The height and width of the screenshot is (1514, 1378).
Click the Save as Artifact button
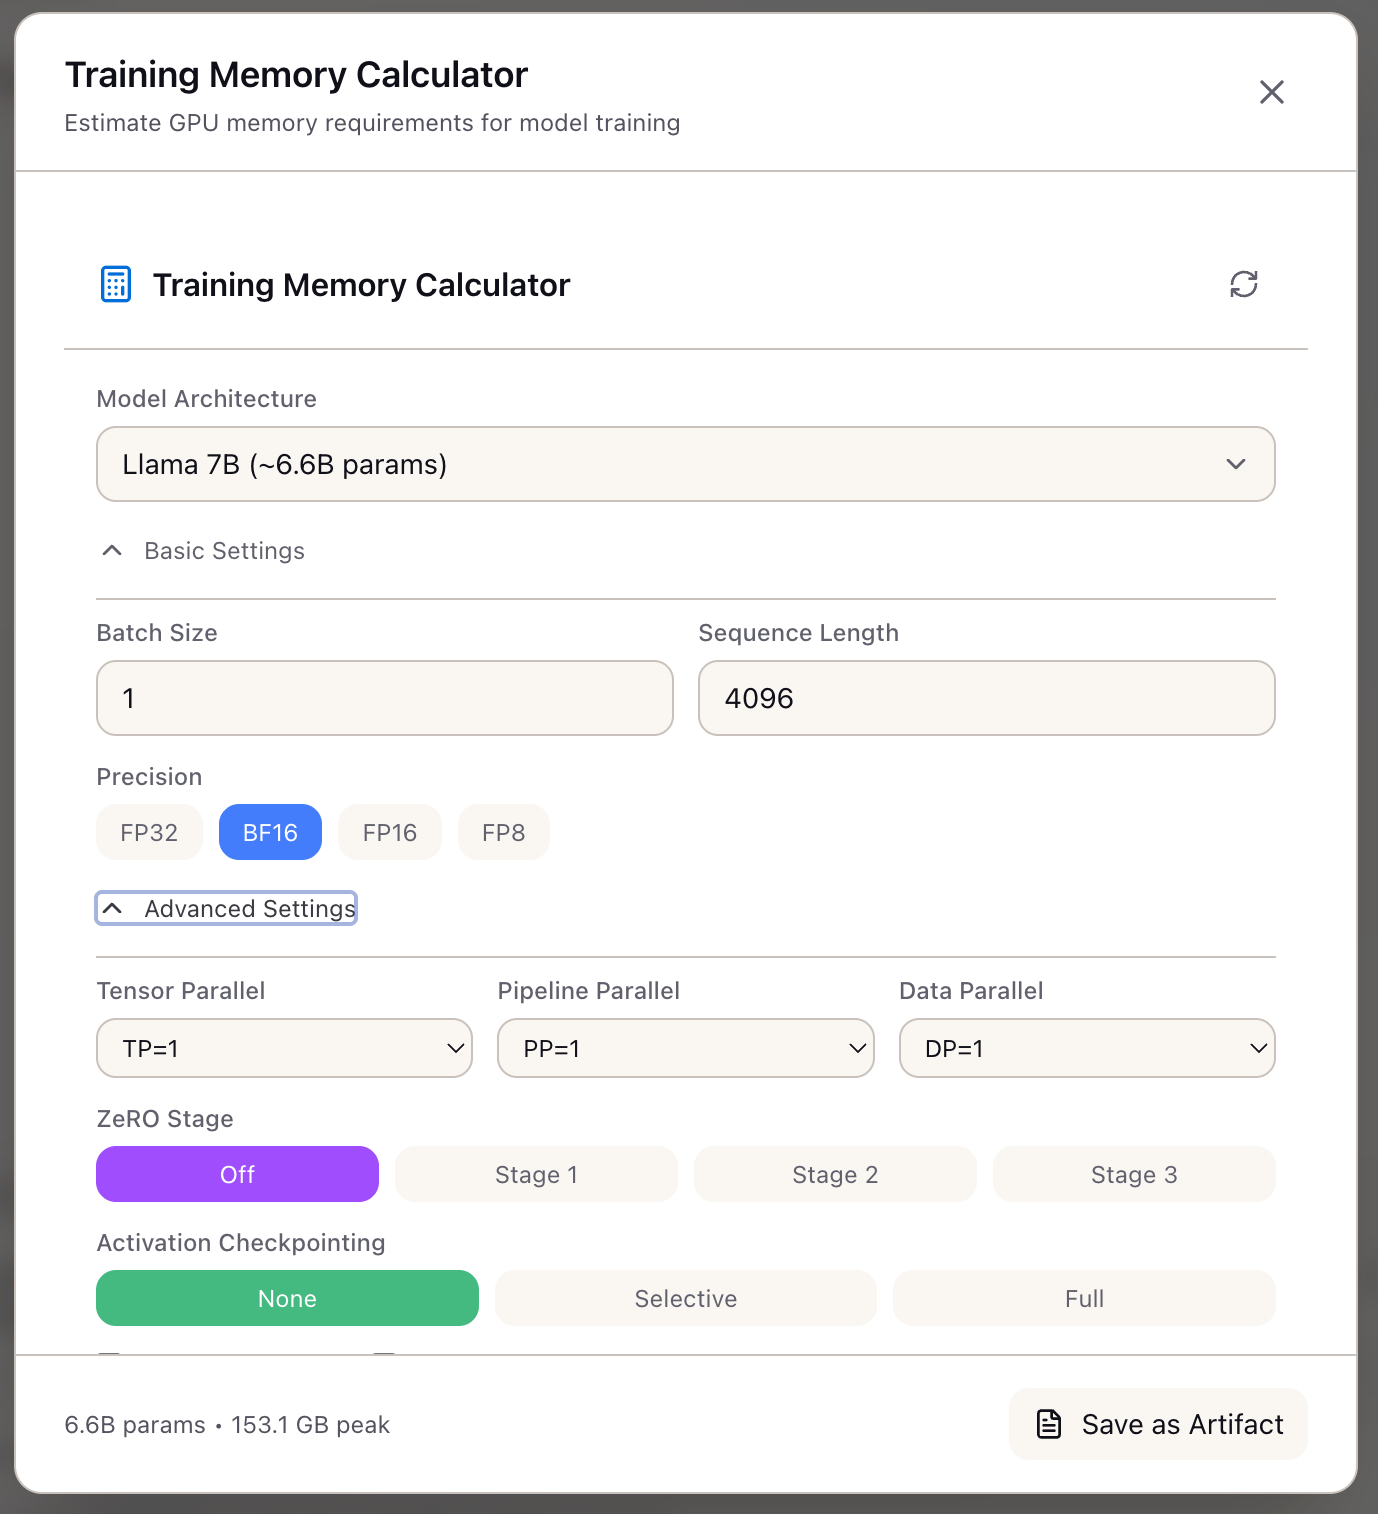[1157, 1424]
